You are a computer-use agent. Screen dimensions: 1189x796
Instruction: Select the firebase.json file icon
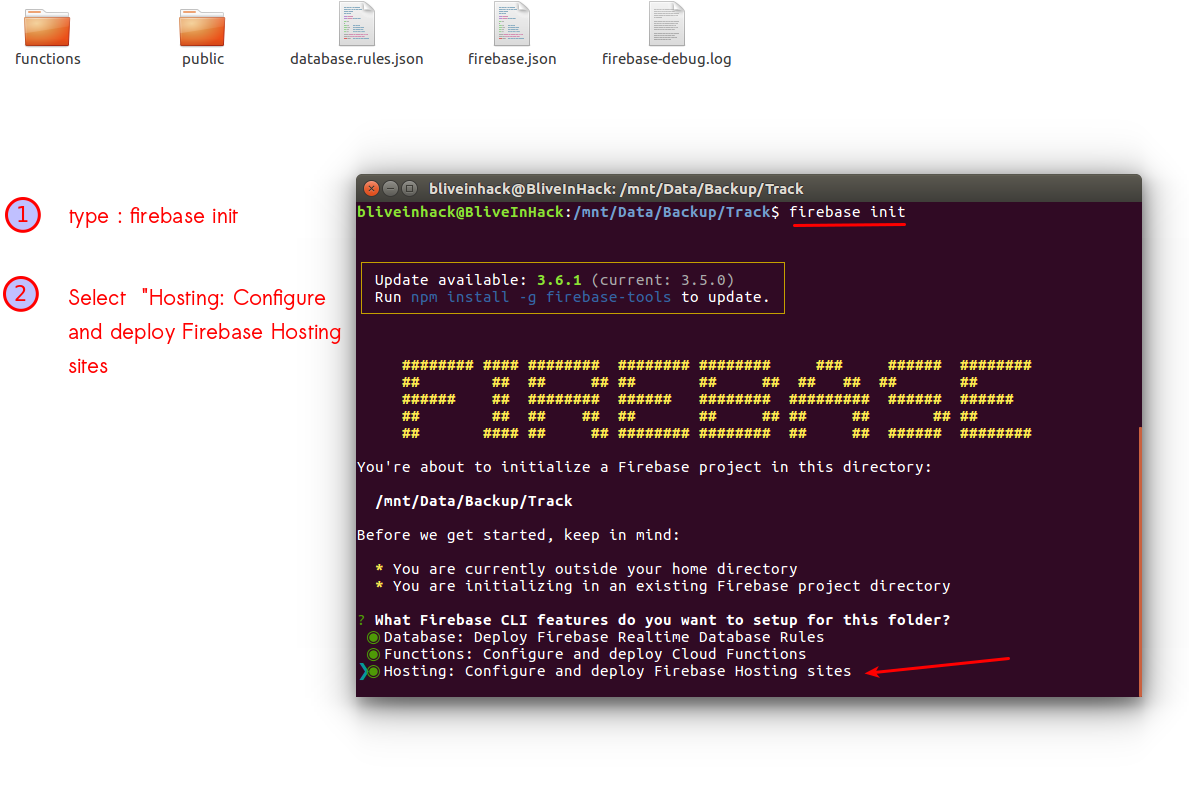(512, 24)
